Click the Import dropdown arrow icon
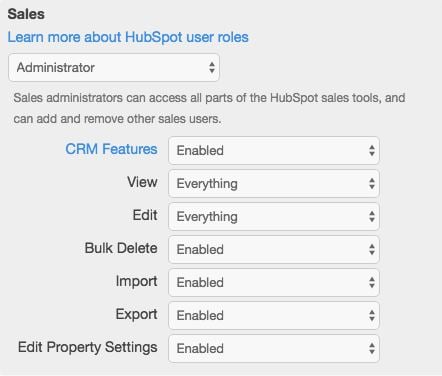The image size is (442, 376). (x=372, y=282)
